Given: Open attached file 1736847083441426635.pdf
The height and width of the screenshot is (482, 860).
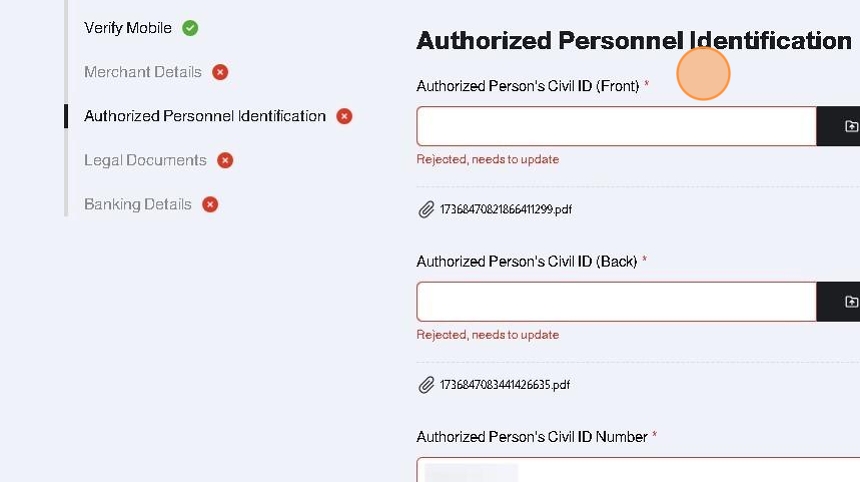Looking at the screenshot, I should click(x=505, y=385).
